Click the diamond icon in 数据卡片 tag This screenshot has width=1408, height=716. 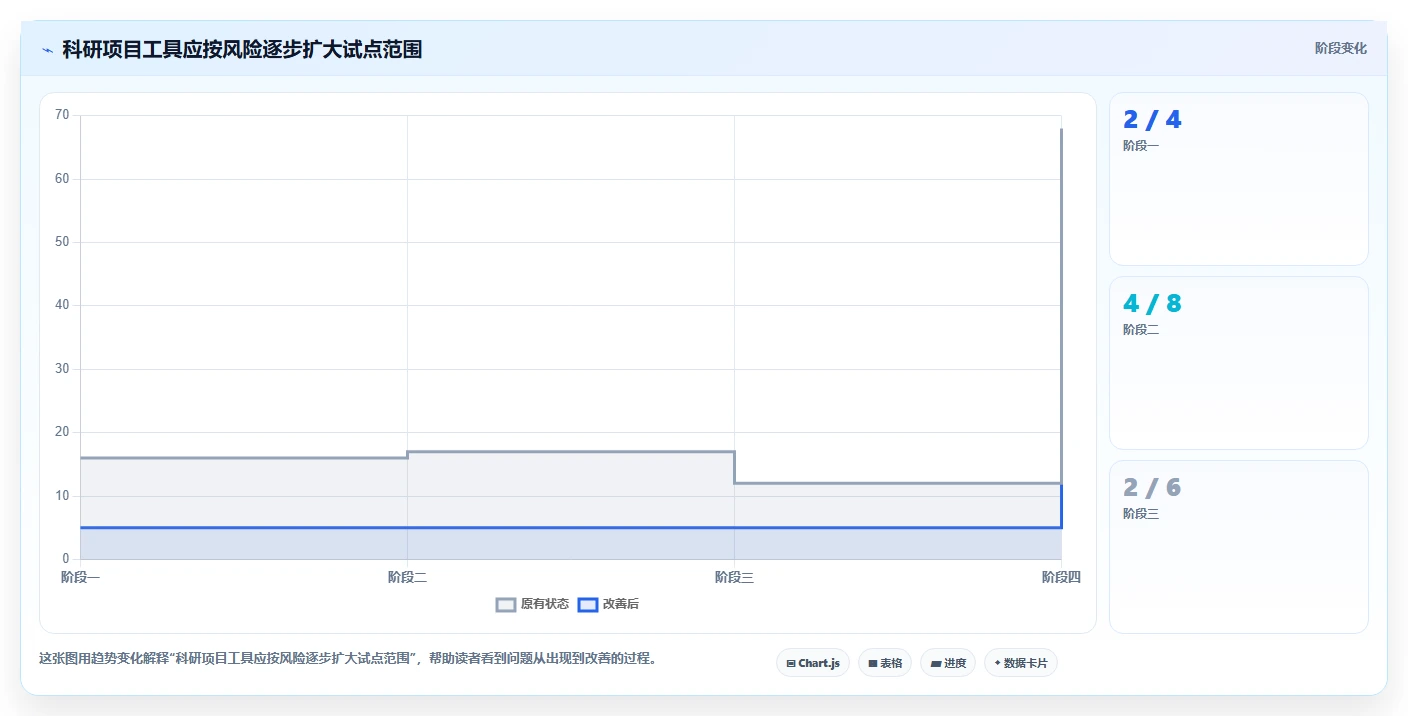click(997, 663)
